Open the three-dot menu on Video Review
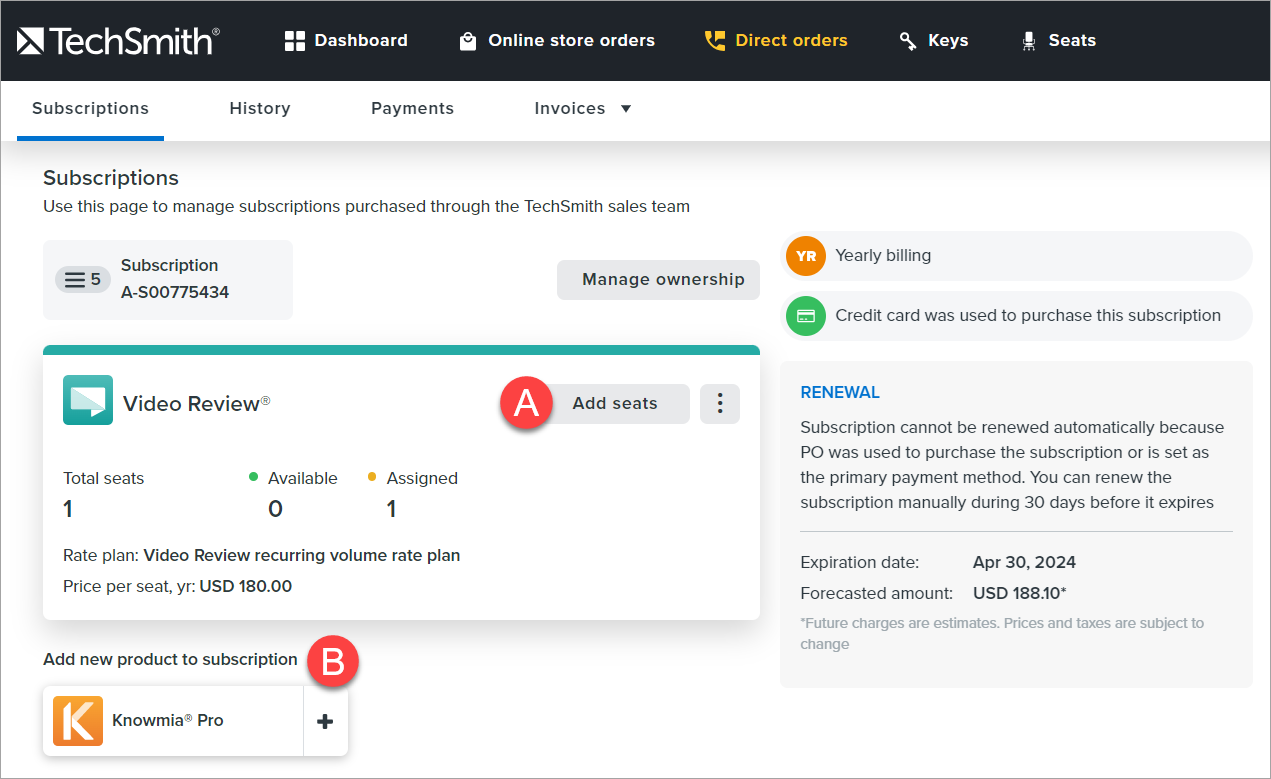The image size is (1271, 779). coord(719,403)
